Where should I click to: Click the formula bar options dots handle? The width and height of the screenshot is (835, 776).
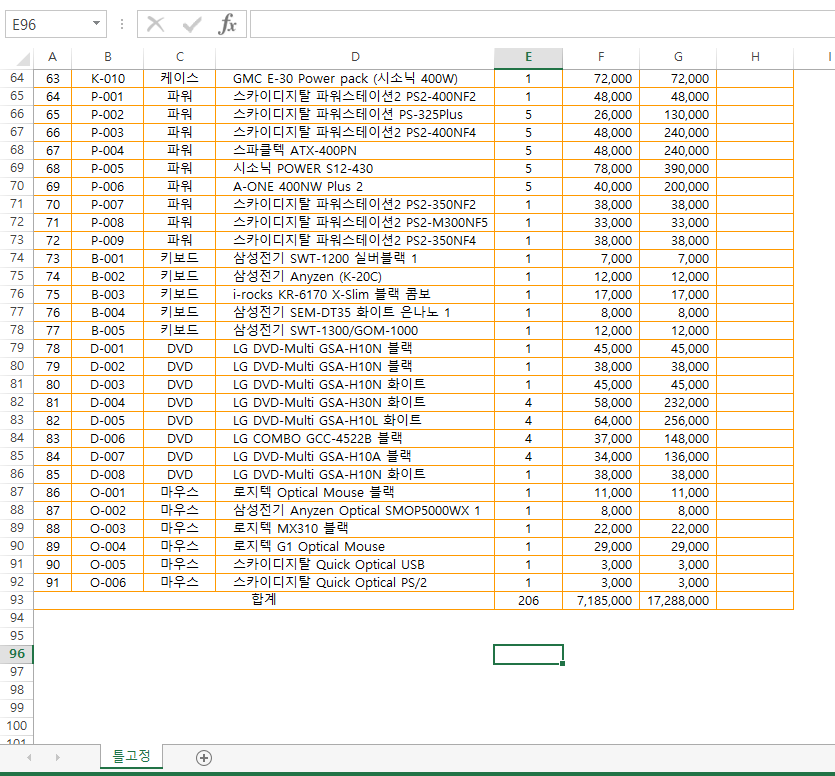click(x=122, y=24)
